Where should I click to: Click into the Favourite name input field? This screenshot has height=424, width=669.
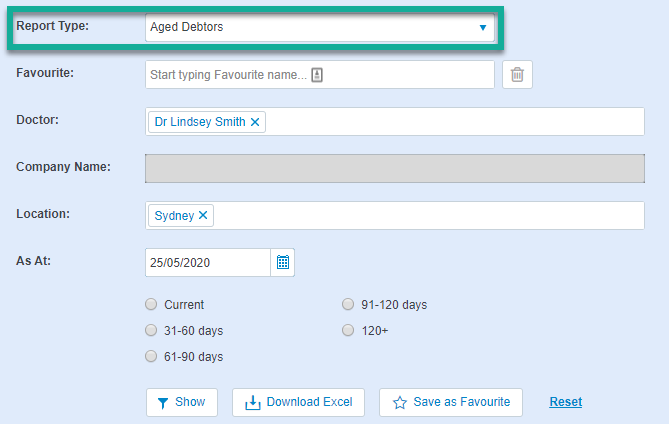(320, 75)
